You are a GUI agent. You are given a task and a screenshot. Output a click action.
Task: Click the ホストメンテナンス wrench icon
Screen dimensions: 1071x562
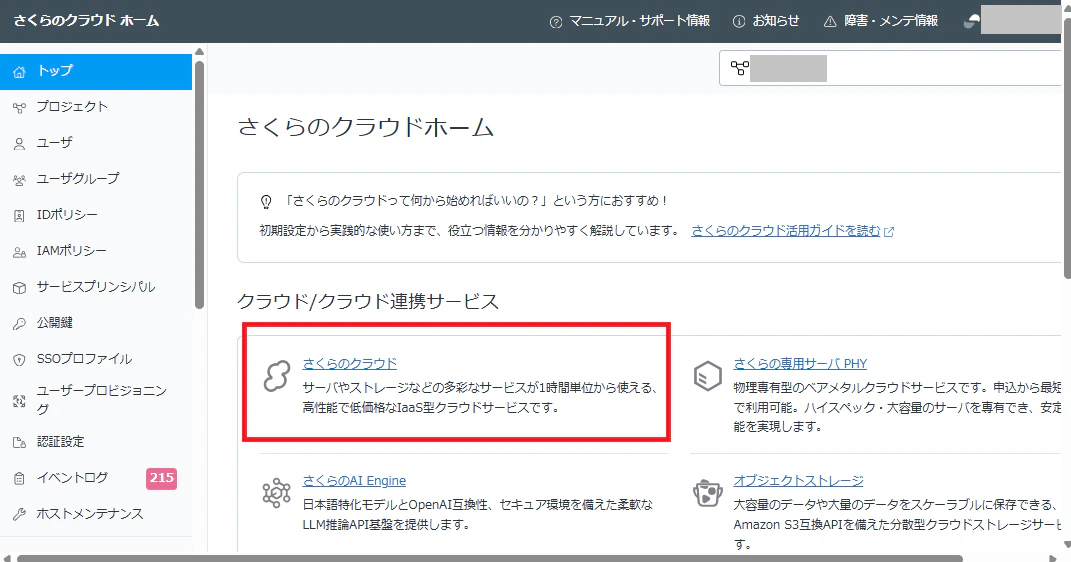pos(19,515)
